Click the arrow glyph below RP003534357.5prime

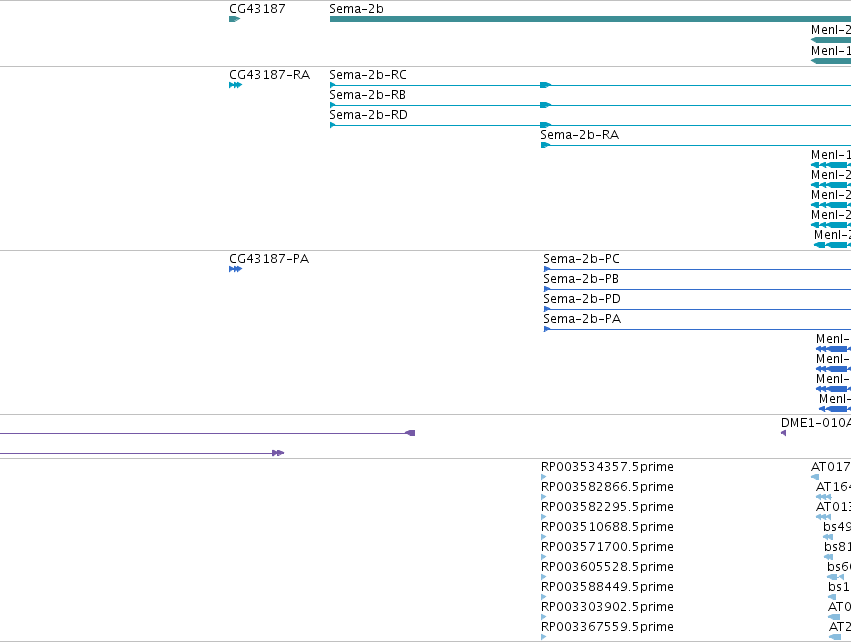click(544, 477)
